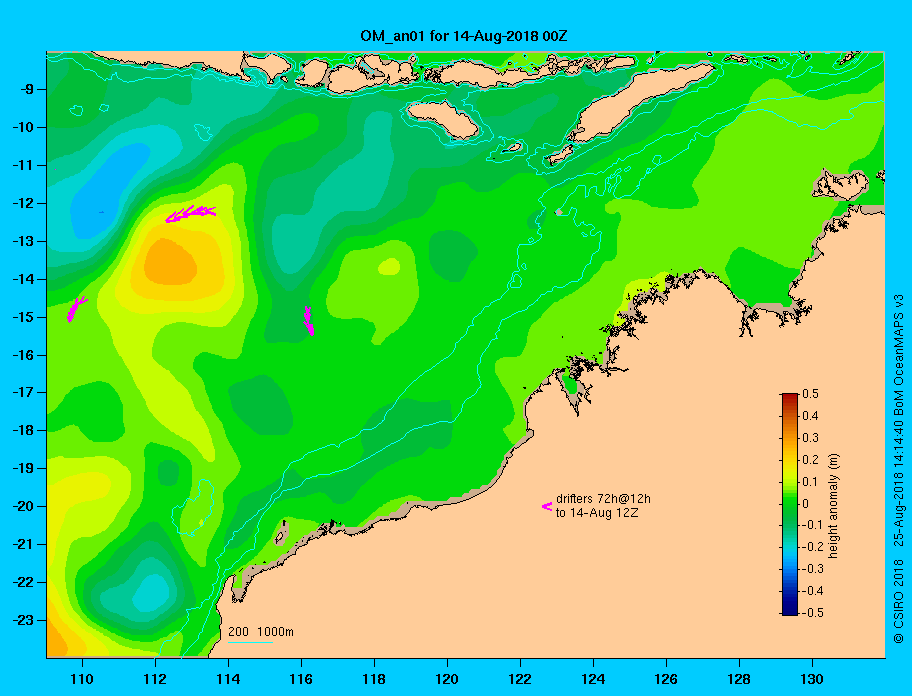Select the drifter track near 116E, -15
The width and height of the screenshot is (912, 696).
pos(309,320)
